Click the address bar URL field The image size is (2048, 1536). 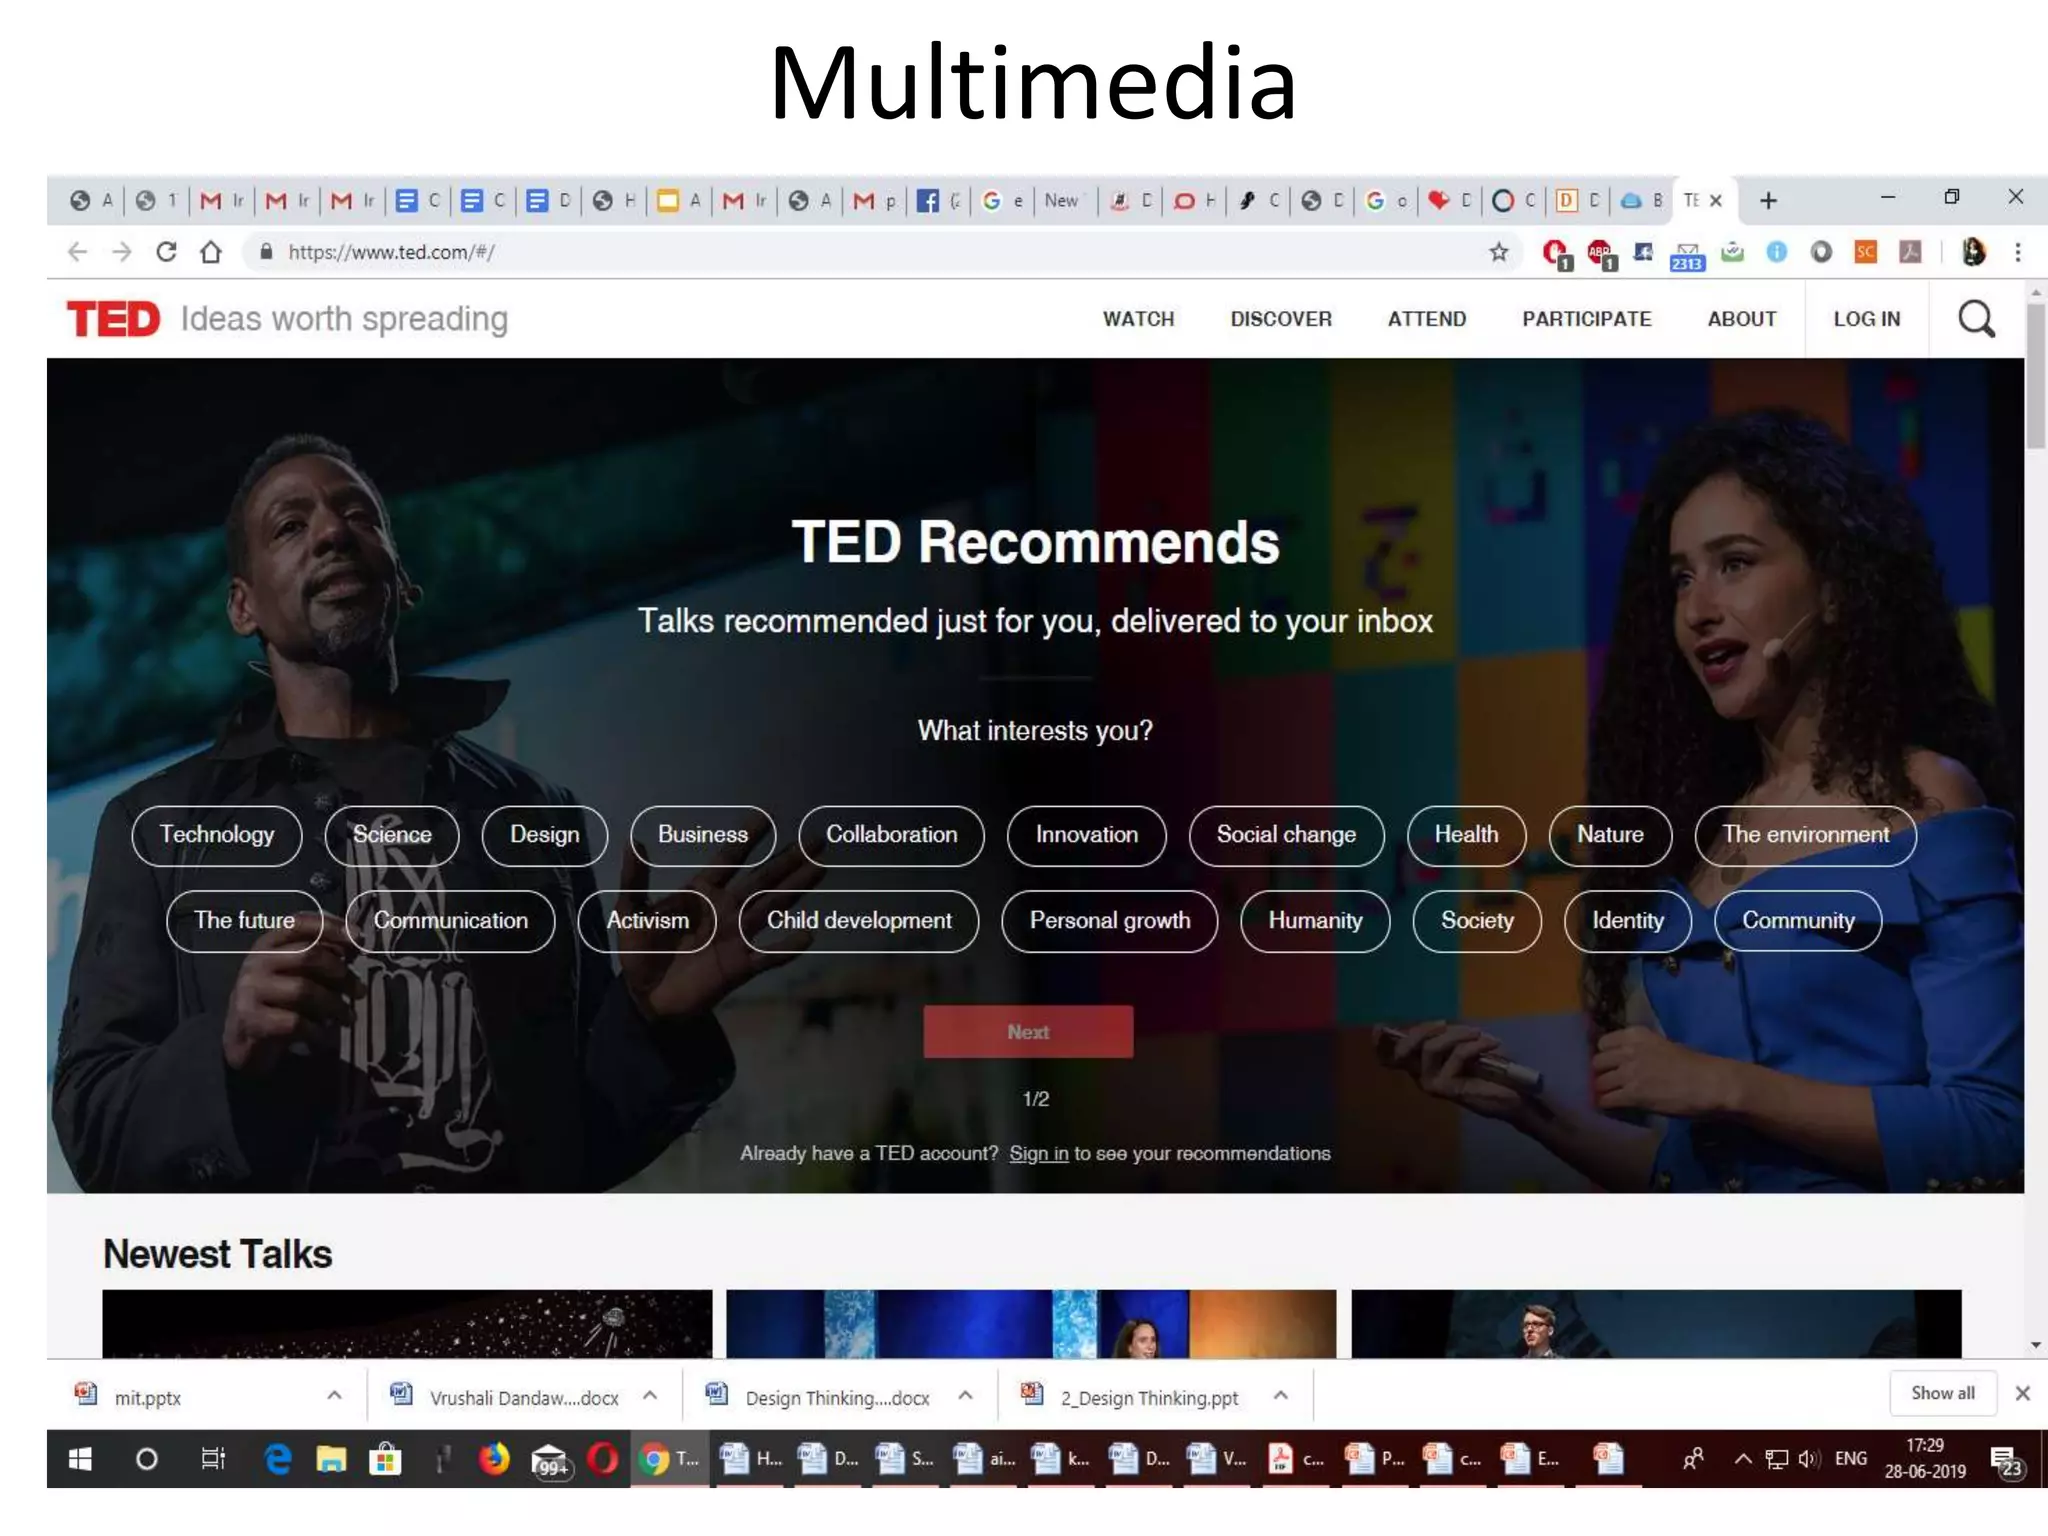pyautogui.click(x=880, y=252)
